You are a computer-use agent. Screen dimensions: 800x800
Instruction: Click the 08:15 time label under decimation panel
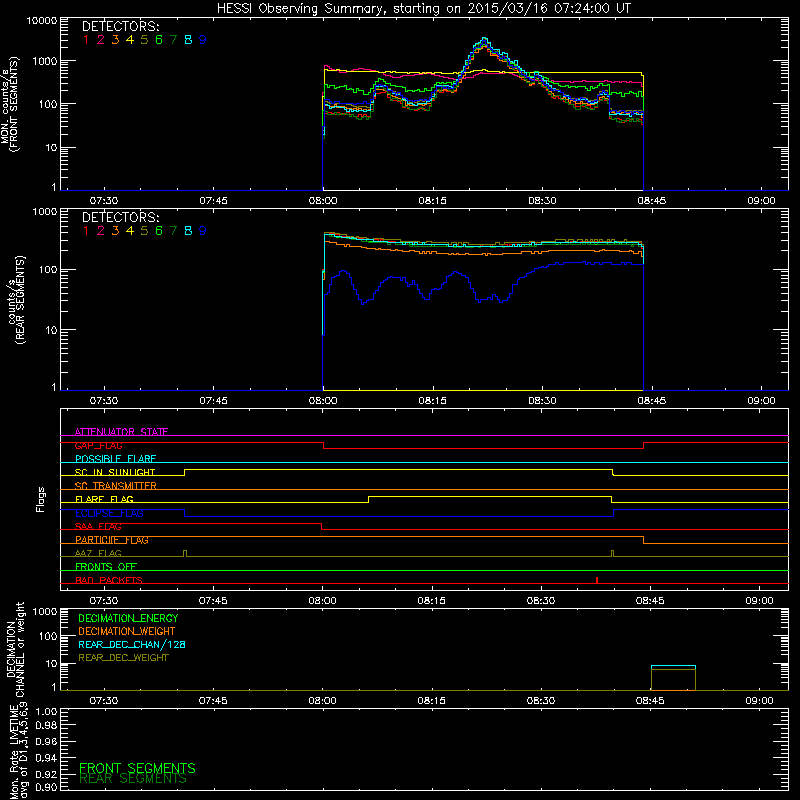[x=432, y=701]
